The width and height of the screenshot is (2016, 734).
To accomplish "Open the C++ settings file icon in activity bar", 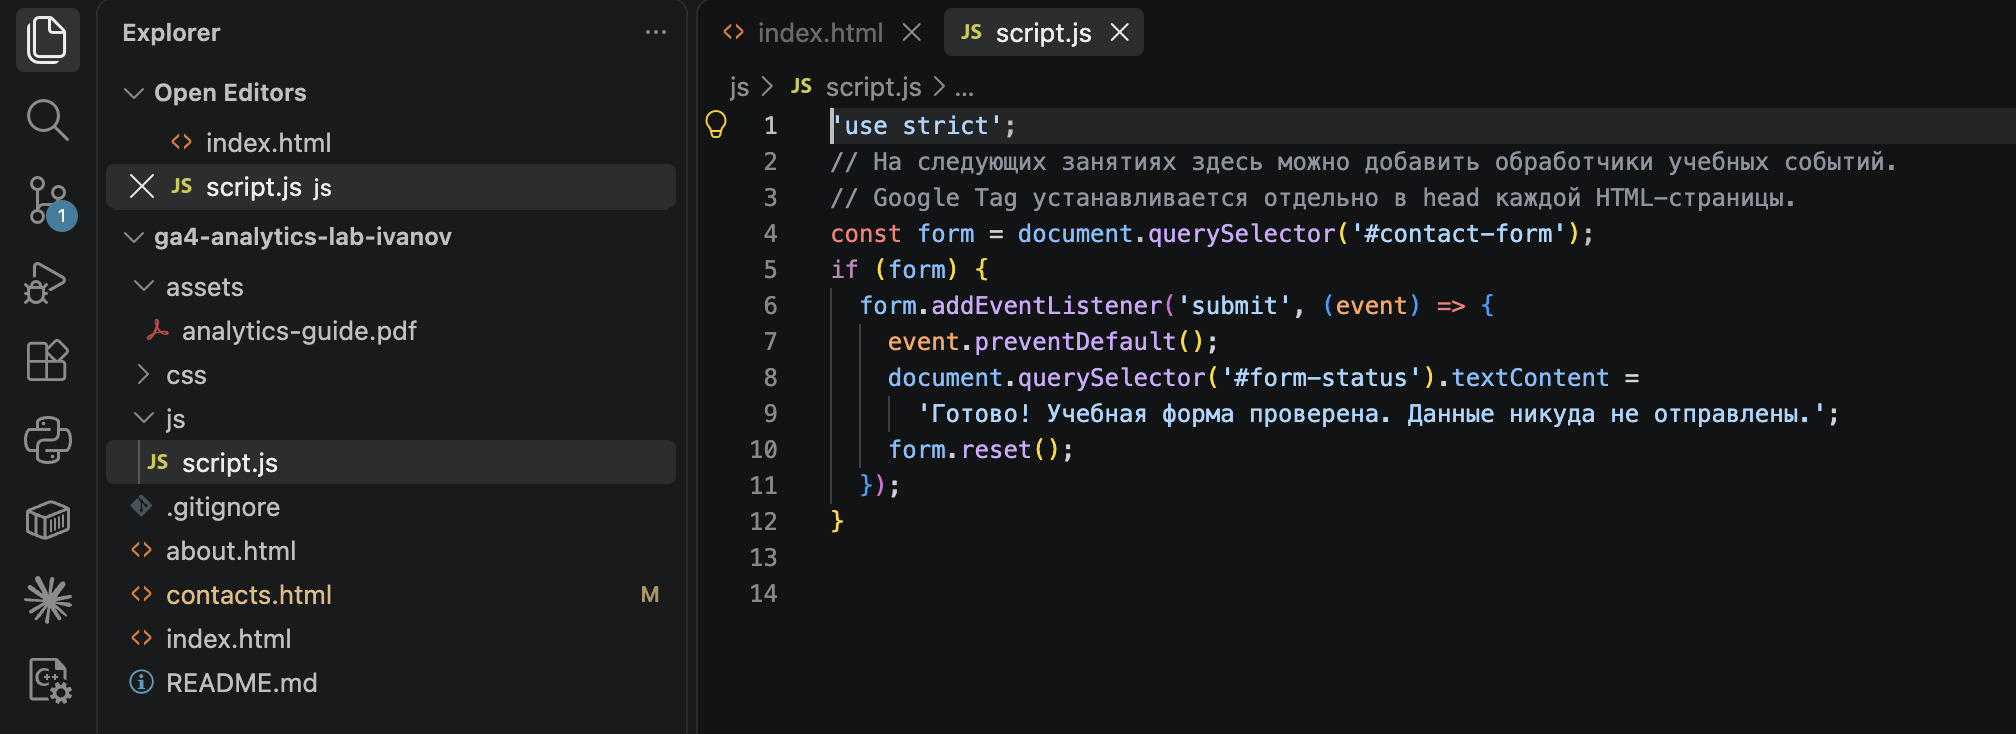I will pyautogui.click(x=47, y=681).
